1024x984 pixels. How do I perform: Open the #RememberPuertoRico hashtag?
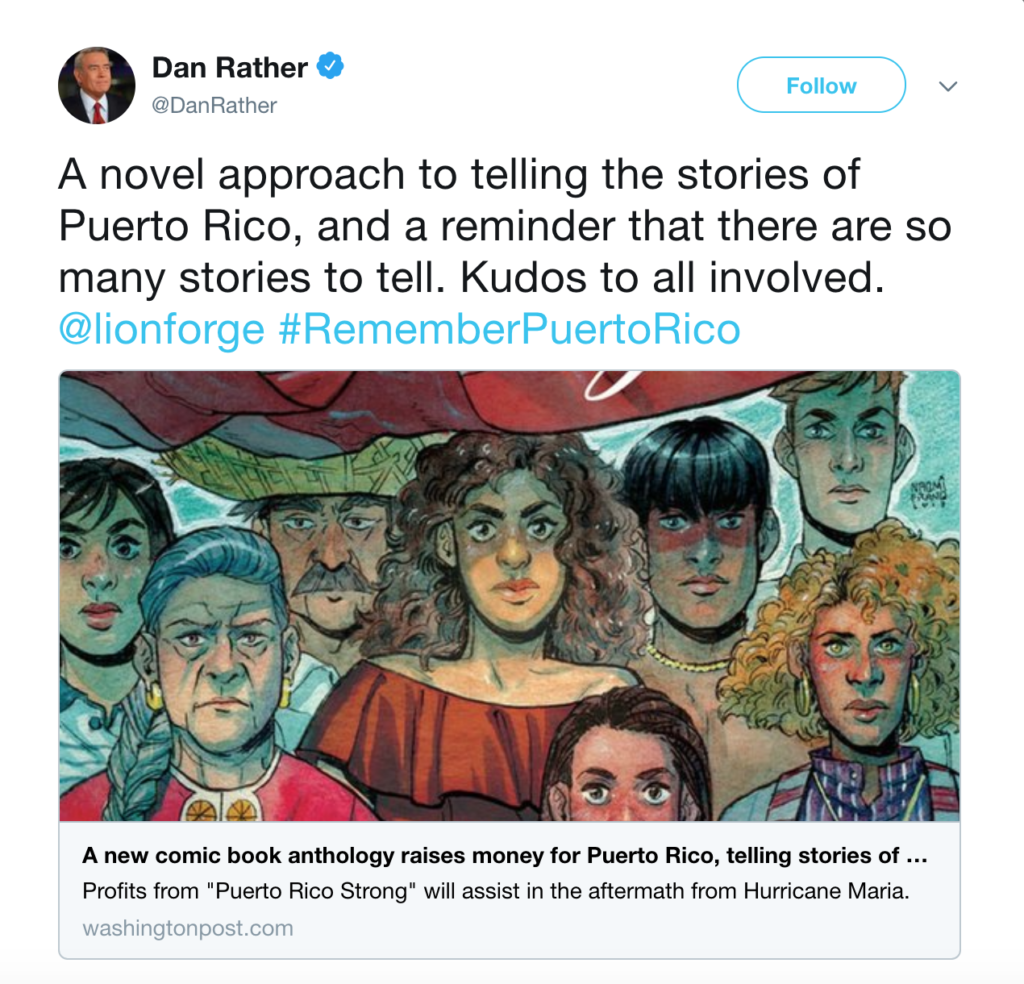(509, 328)
